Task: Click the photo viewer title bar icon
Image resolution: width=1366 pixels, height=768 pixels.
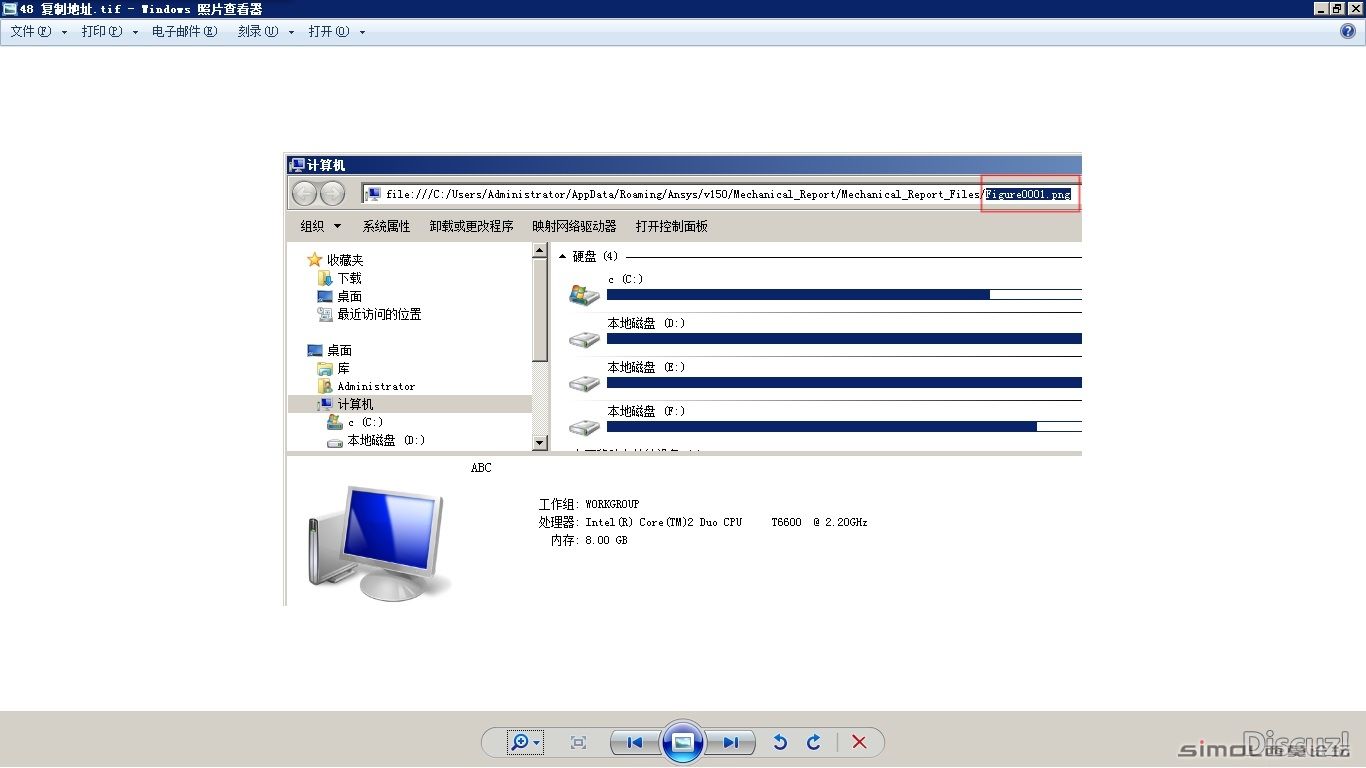Action: click(9, 8)
